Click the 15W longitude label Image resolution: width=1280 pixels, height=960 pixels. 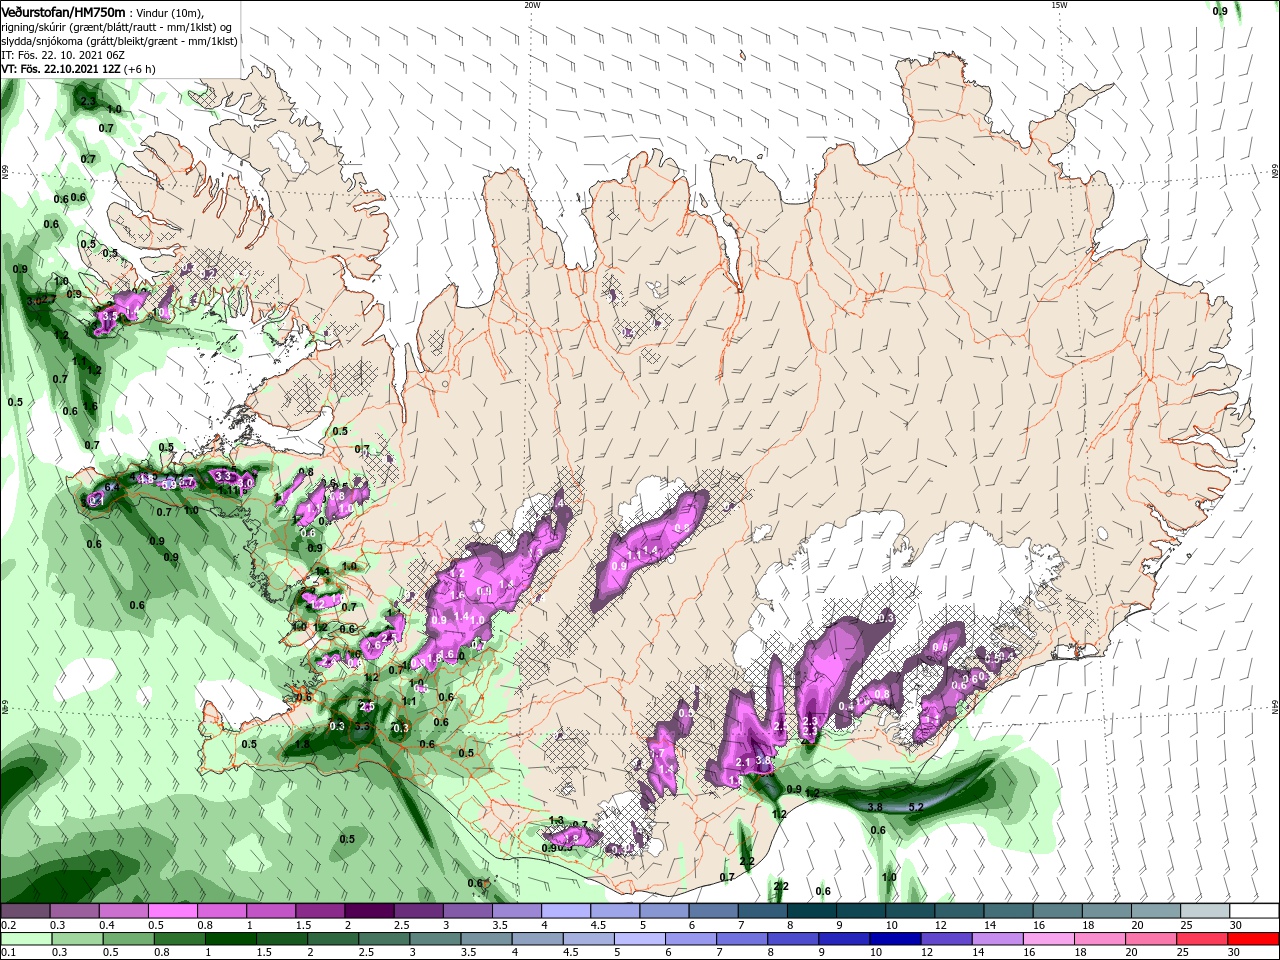coord(1059,5)
